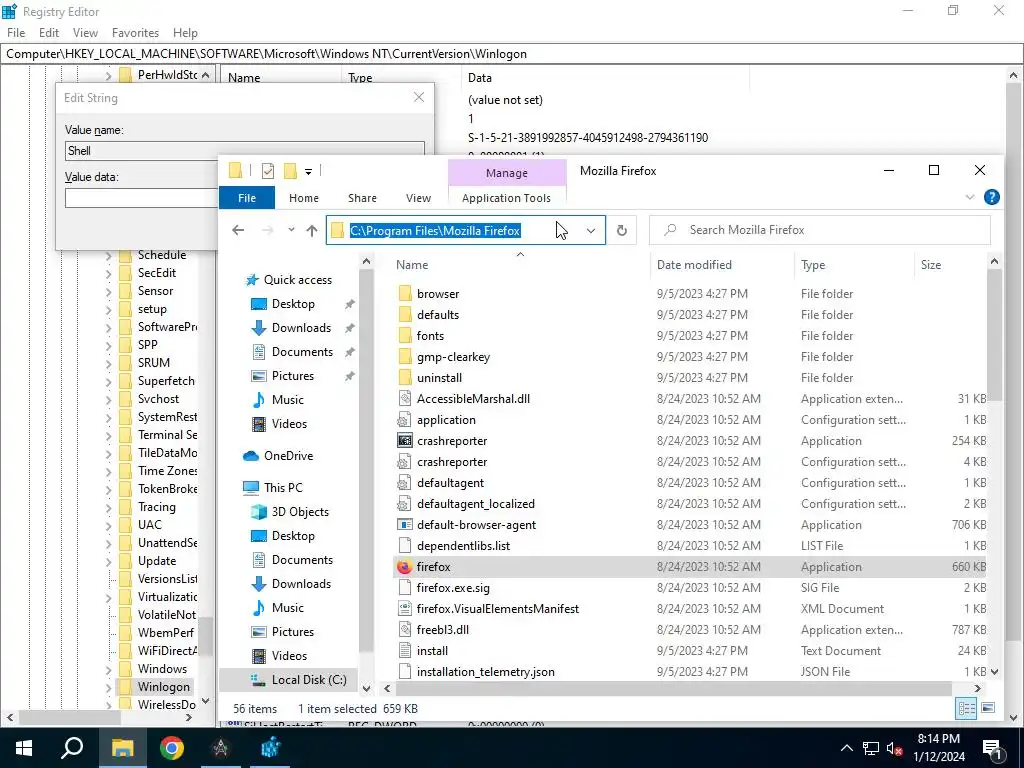Viewport: 1024px width, 768px height.
Task: Switch to details view layout
Action: click(x=966, y=709)
